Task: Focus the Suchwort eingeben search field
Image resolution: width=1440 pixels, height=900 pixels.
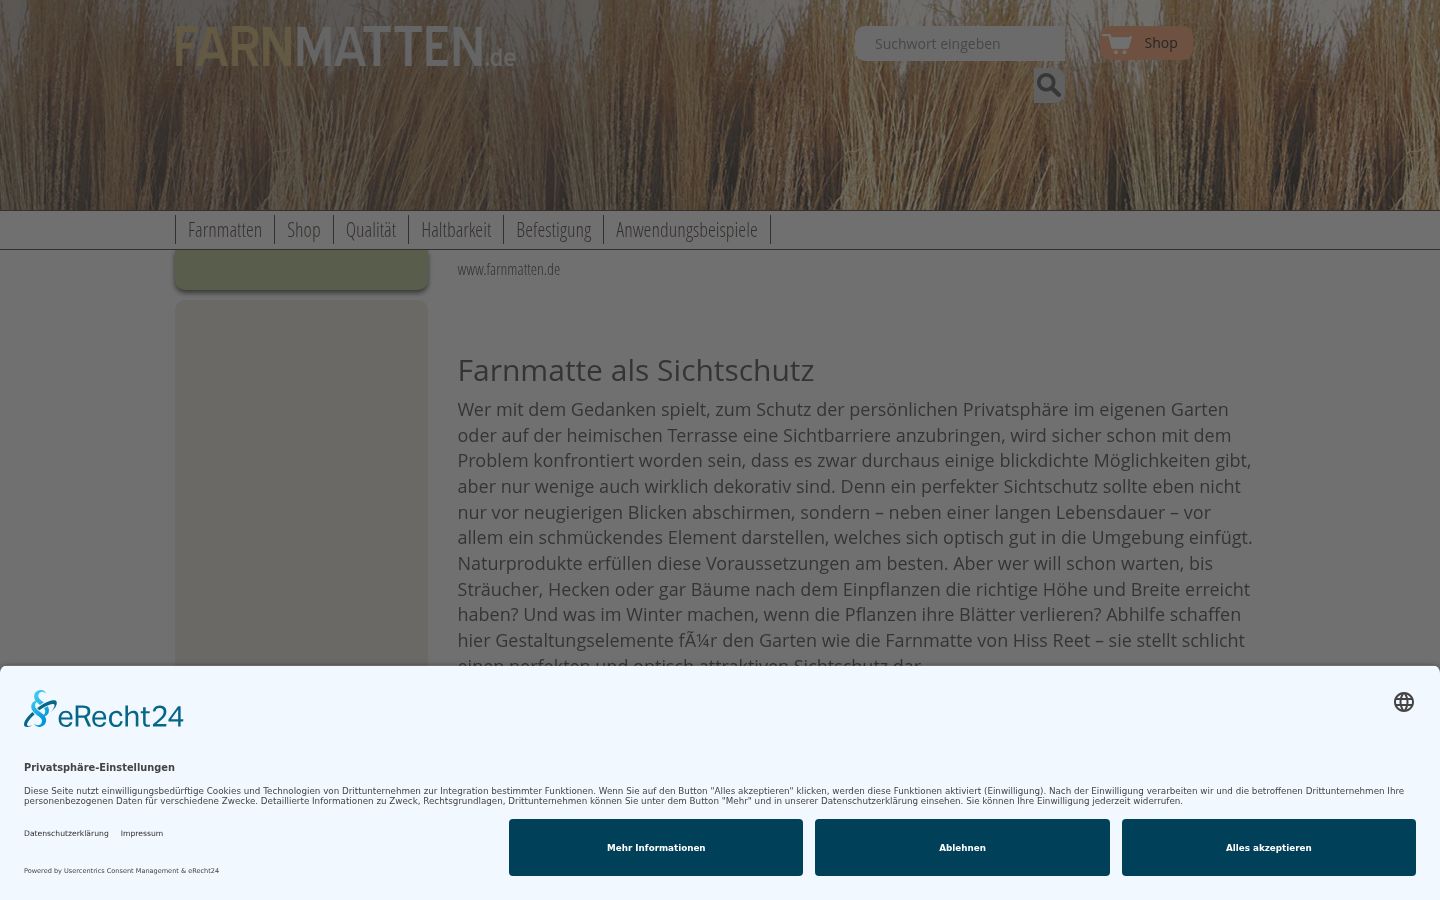Action: tap(960, 44)
